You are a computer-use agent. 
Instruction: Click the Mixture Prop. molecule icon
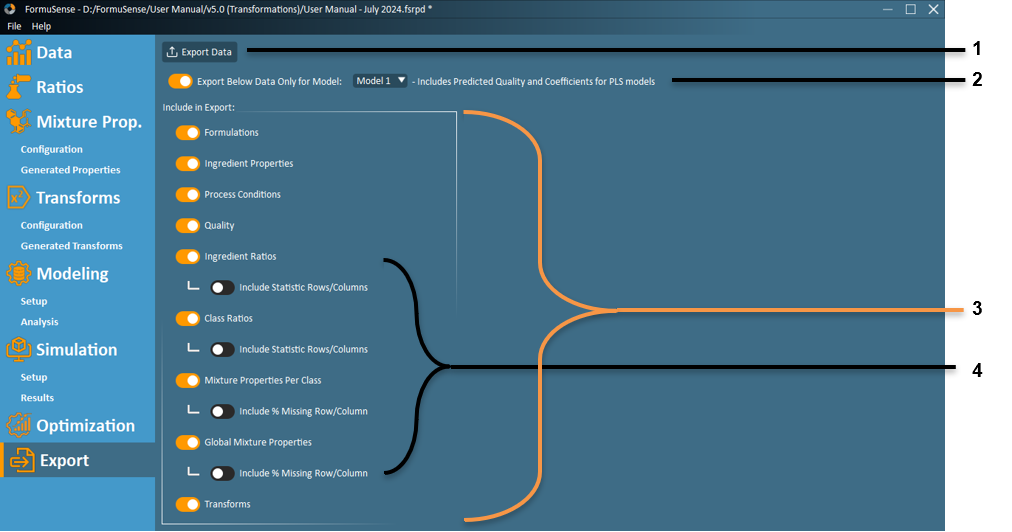[x=18, y=121]
